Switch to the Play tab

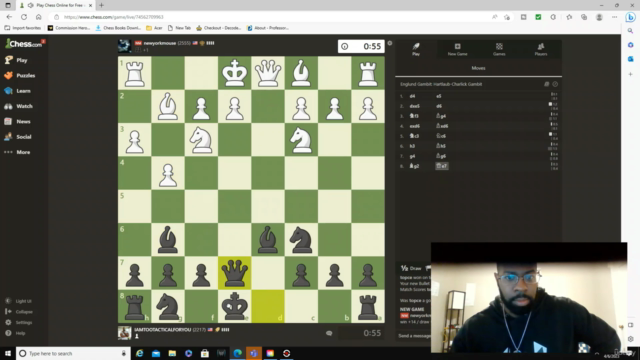pyautogui.click(x=416, y=49)
